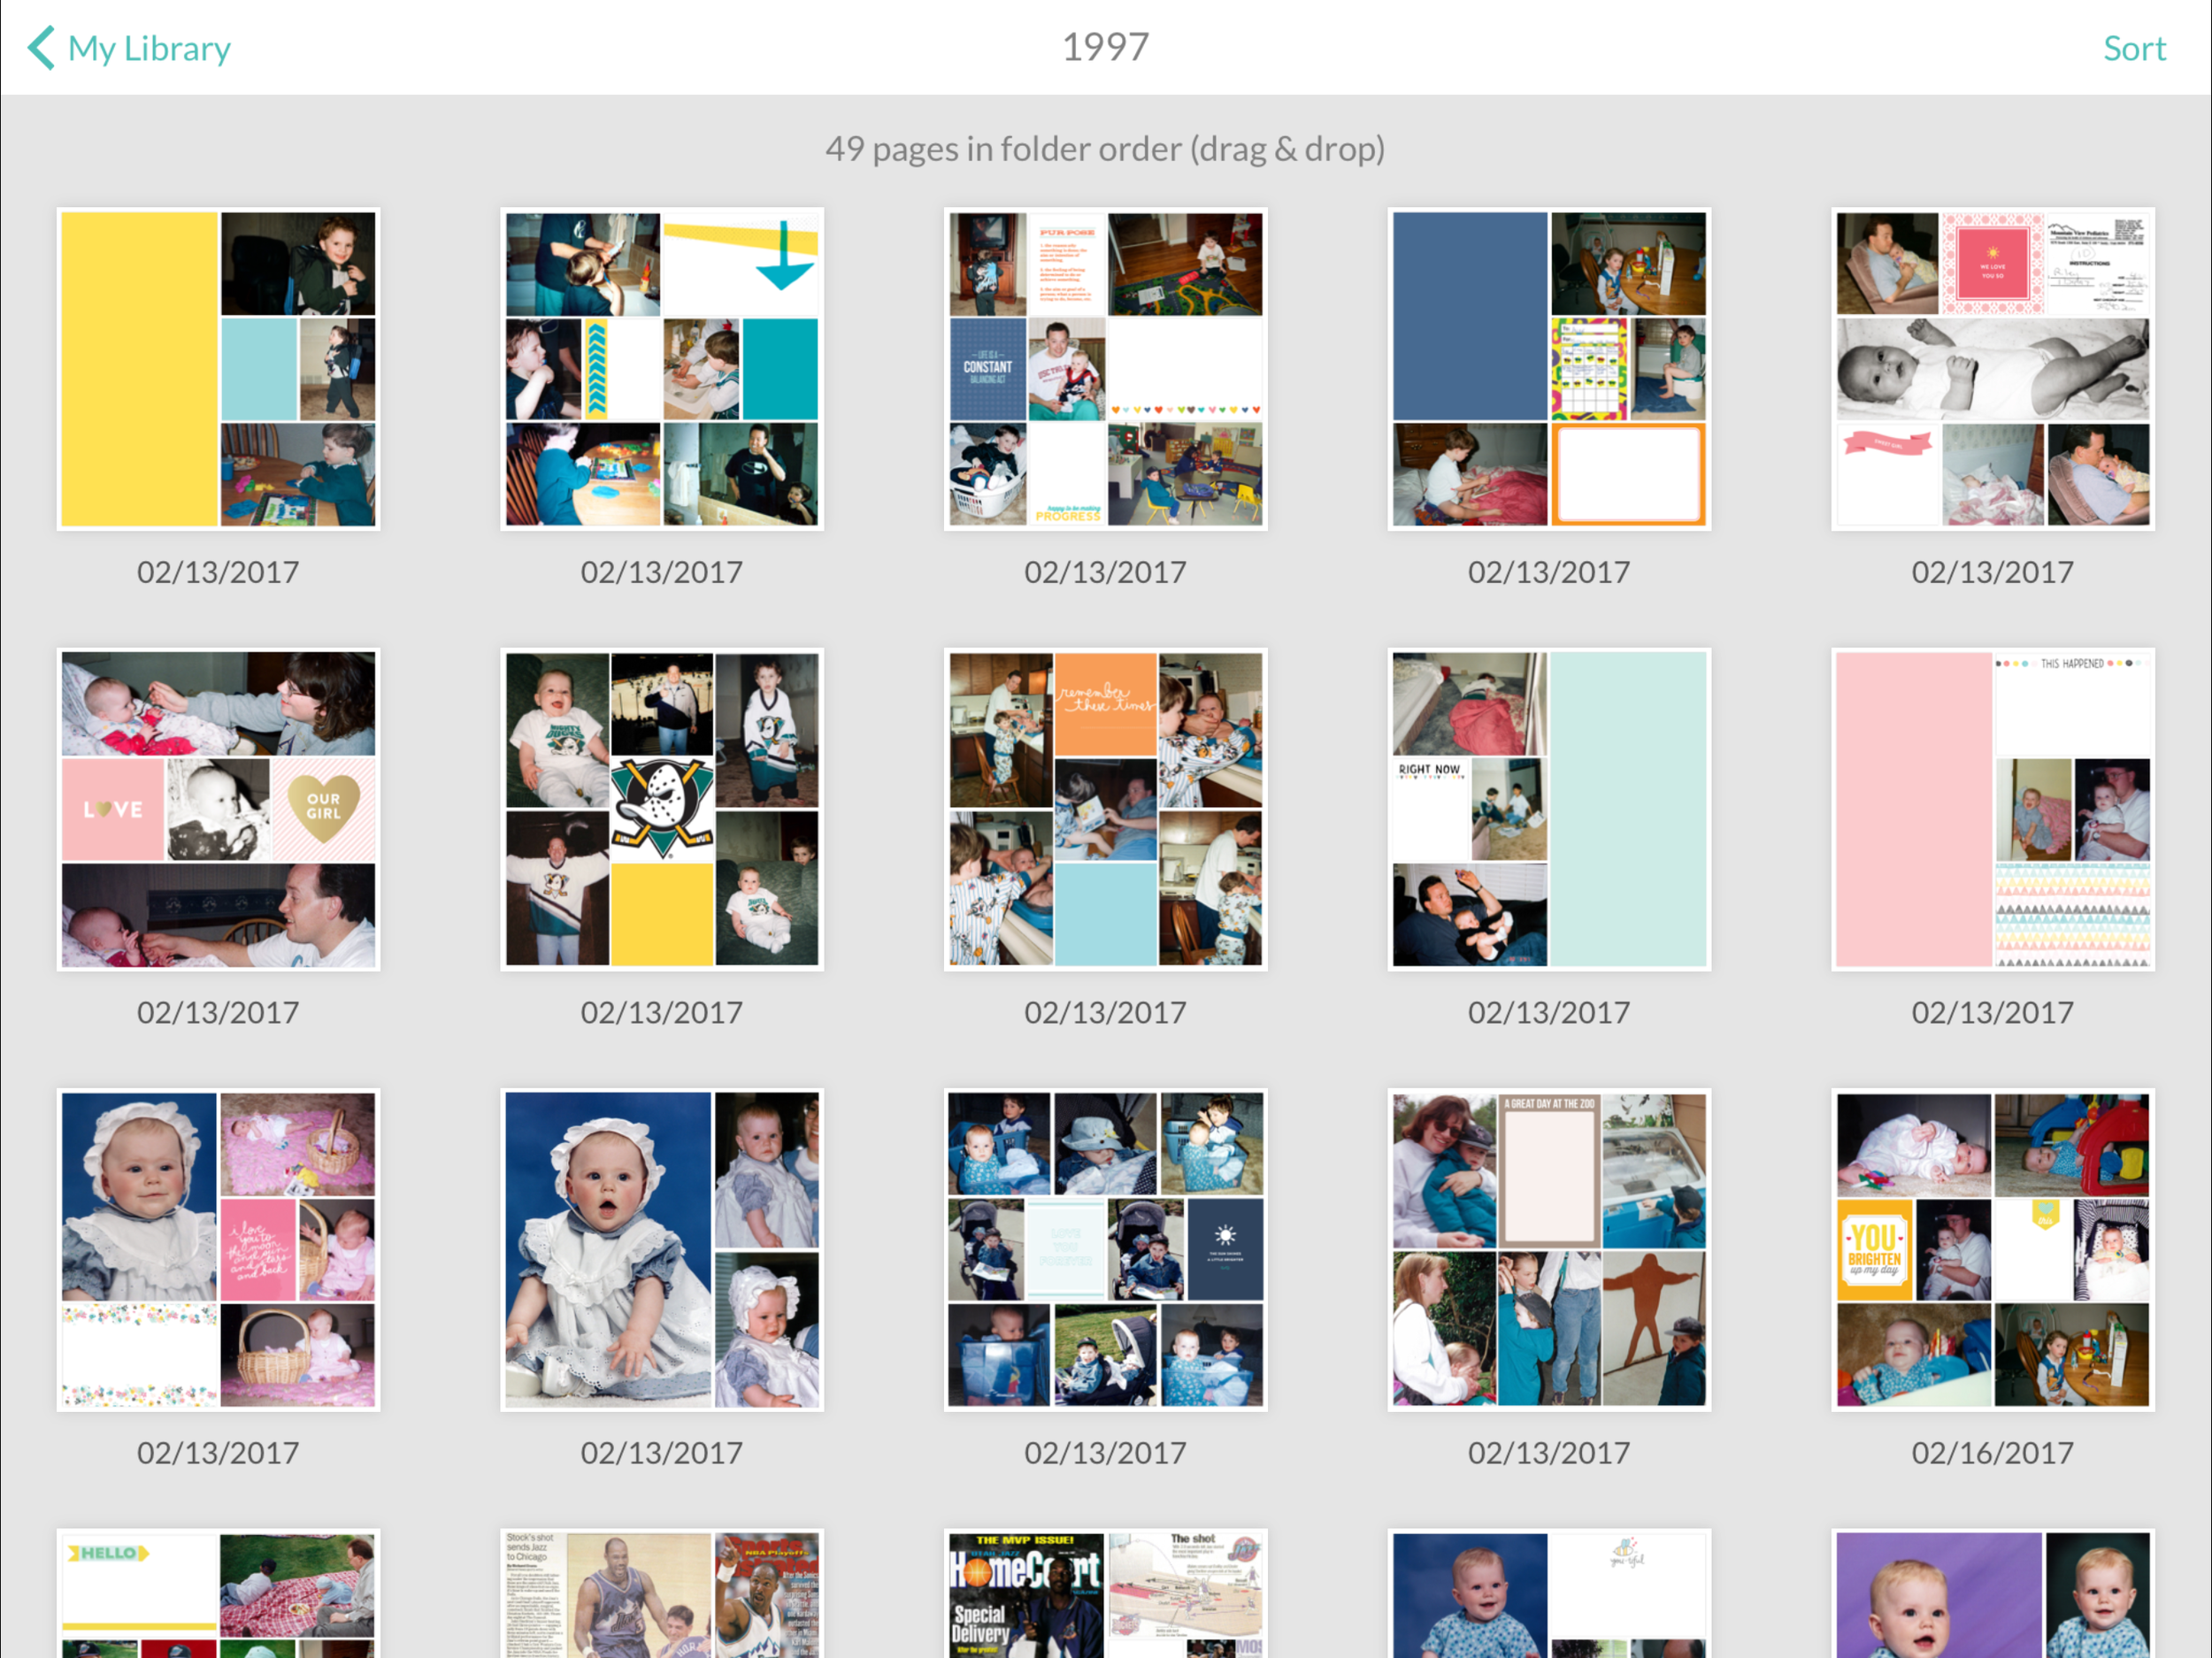Viewport: 2212px width, 1658px height.
Task: Open purple background baby portrait page
Action: coord(1993,1593)
